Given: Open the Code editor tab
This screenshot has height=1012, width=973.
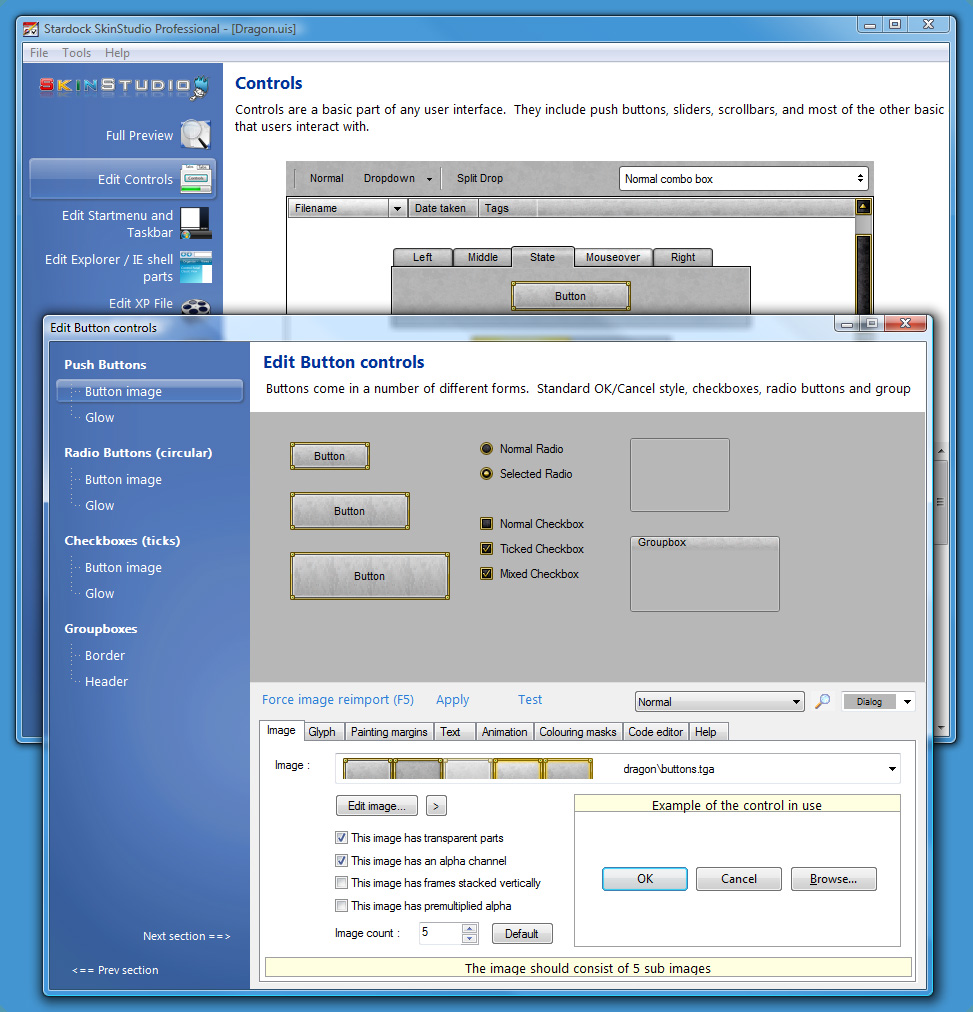Looking at the screenshot, I should click(x=656, y=732).
